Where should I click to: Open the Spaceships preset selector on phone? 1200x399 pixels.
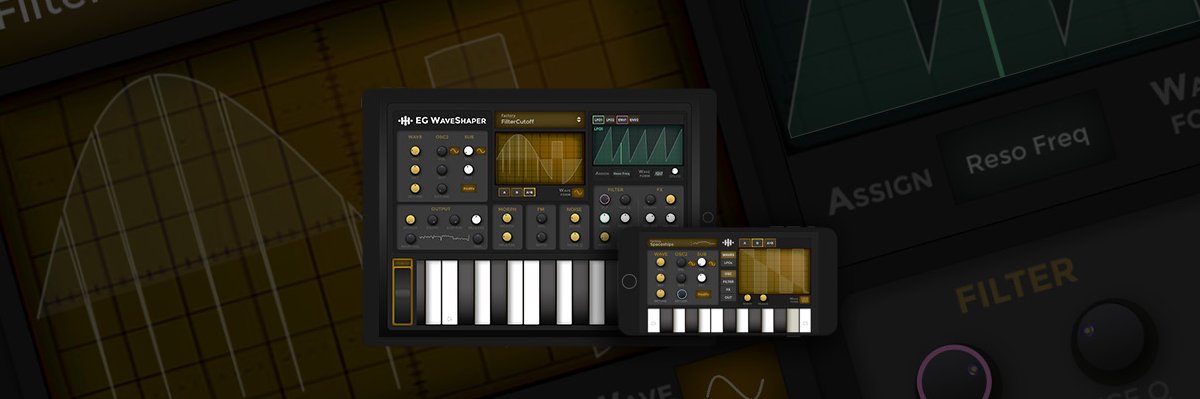coord(683,243)
